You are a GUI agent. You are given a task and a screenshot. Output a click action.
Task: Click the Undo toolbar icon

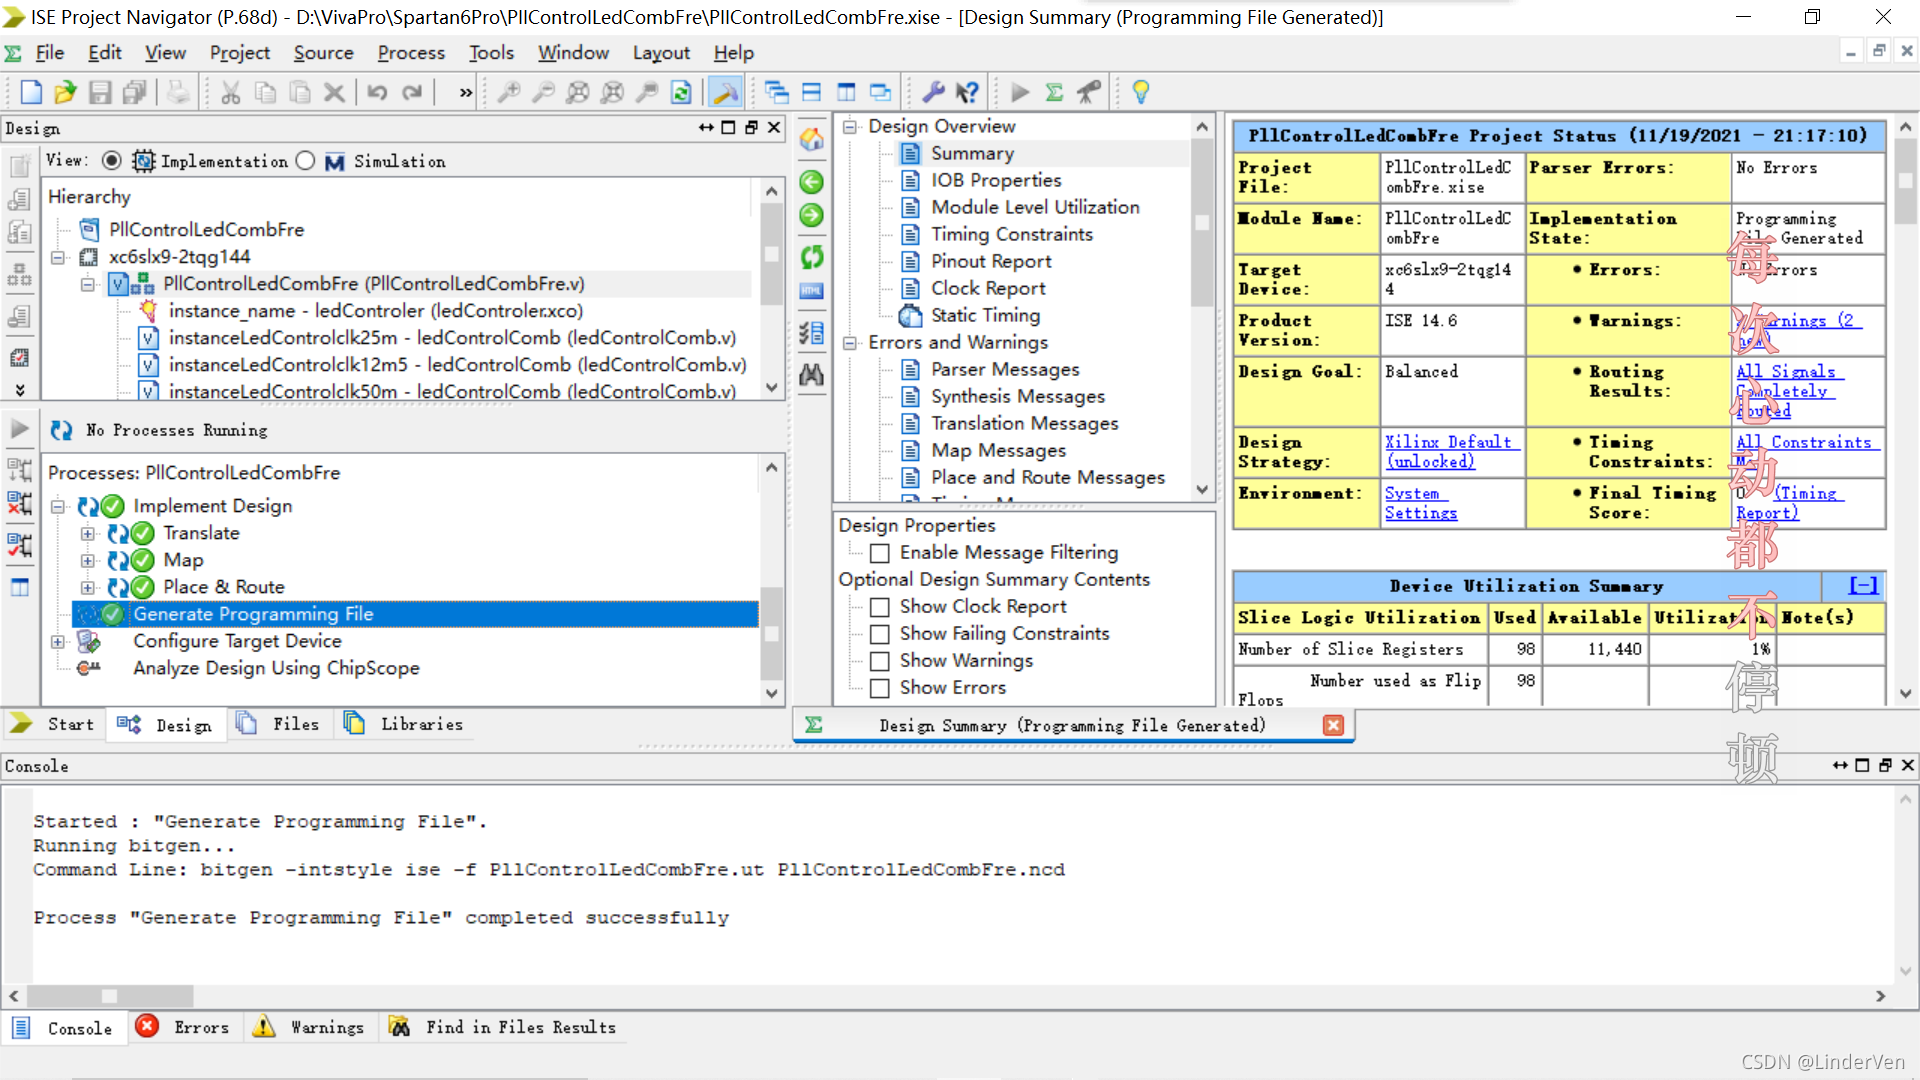click(x=377, y=93)
